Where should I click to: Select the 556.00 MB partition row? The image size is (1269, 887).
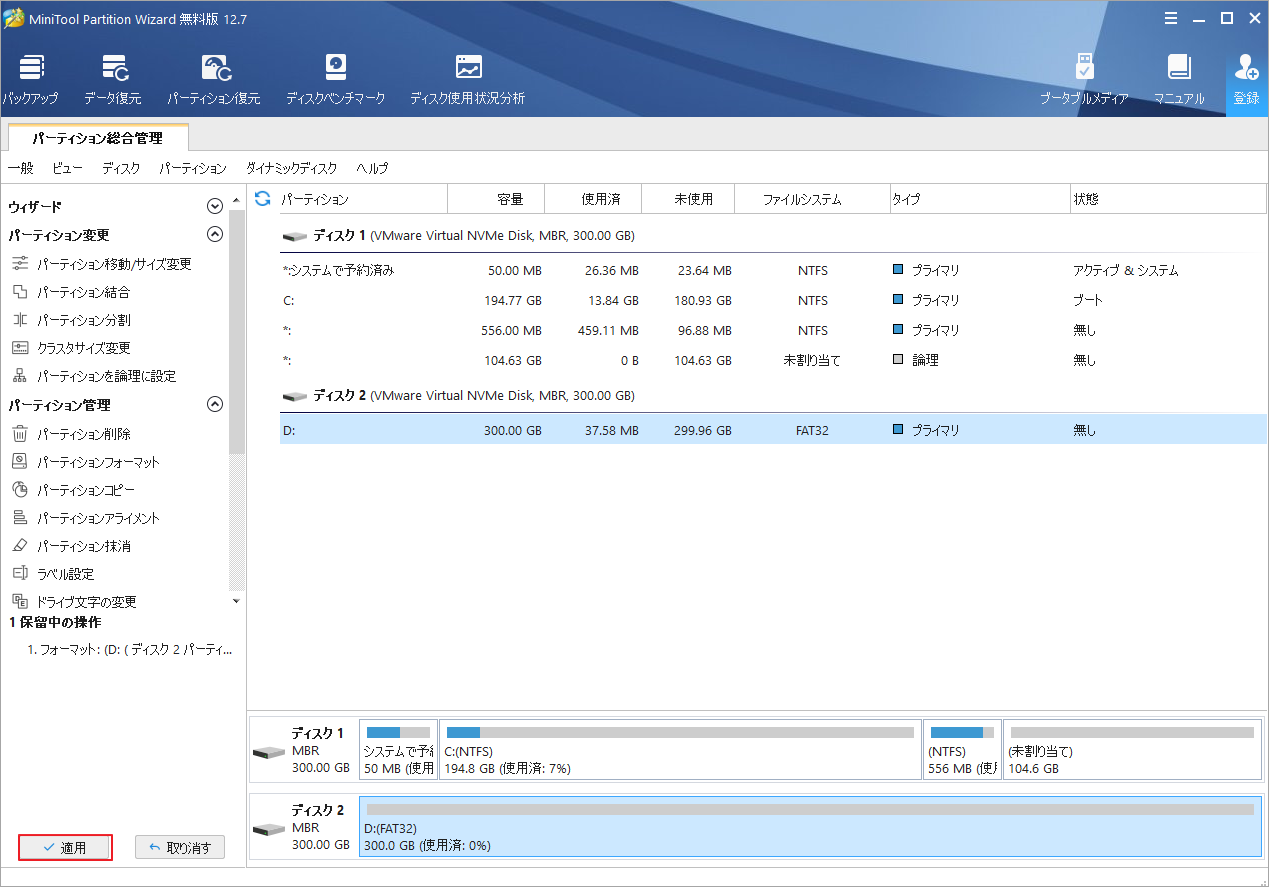tap(773, 330)
